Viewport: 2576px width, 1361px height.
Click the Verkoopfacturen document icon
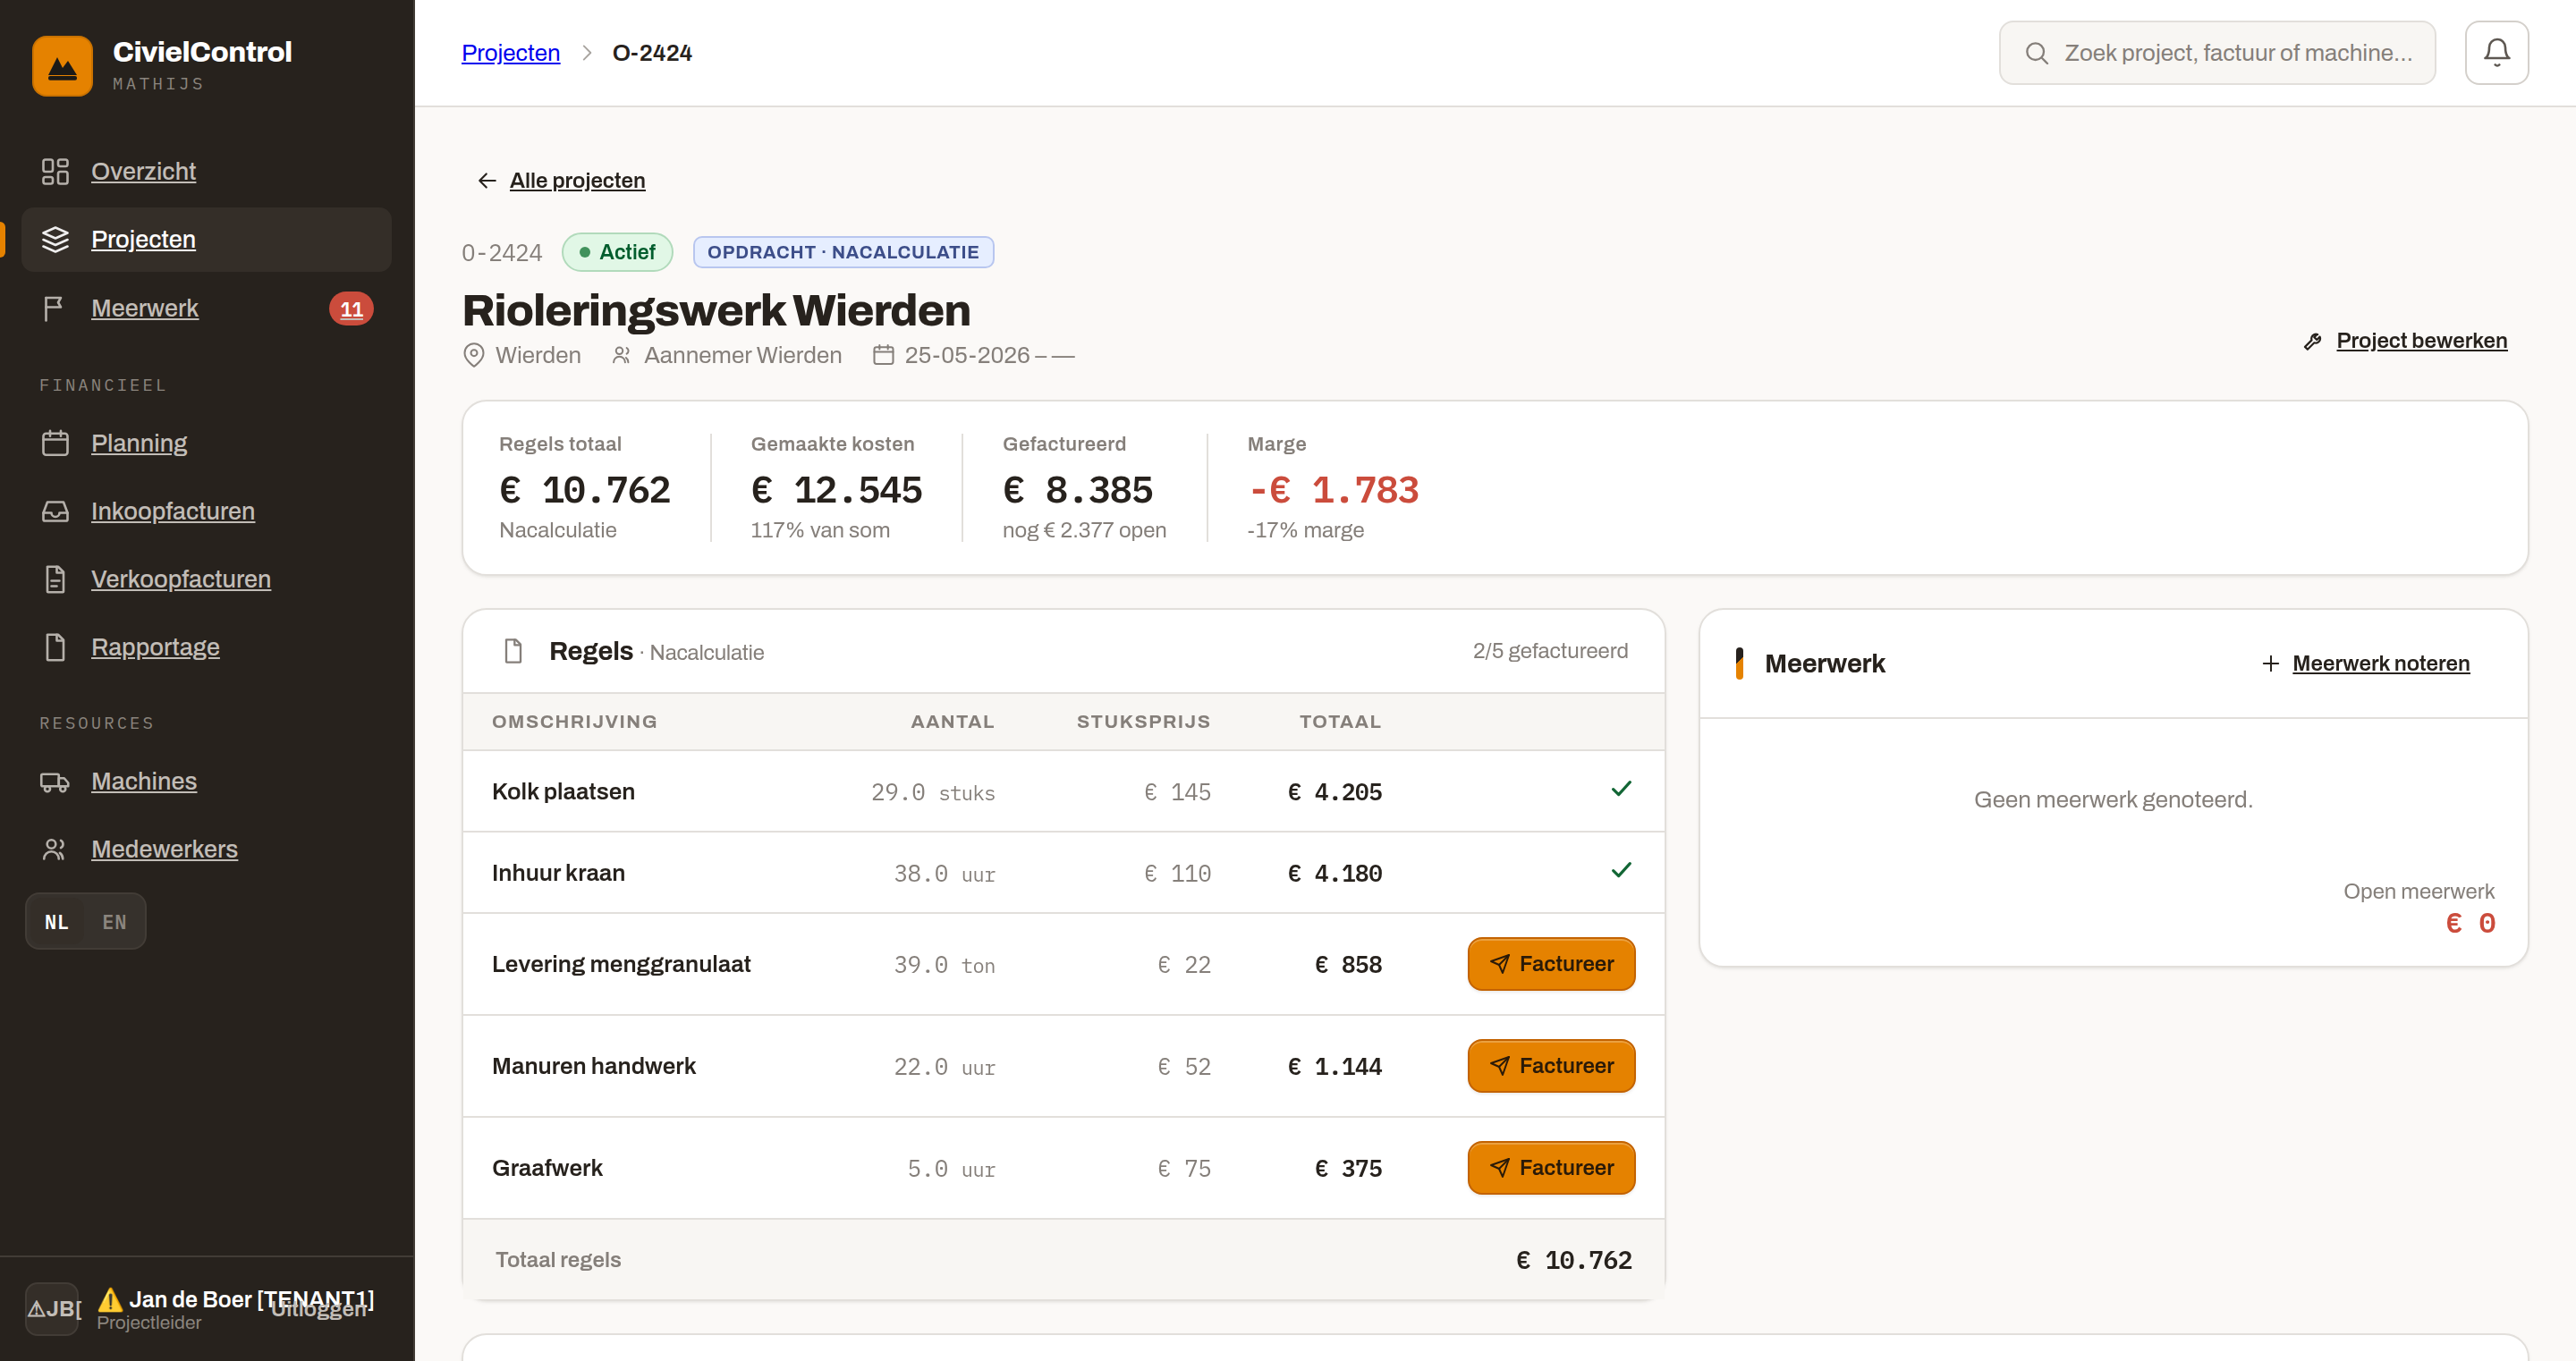55,579
